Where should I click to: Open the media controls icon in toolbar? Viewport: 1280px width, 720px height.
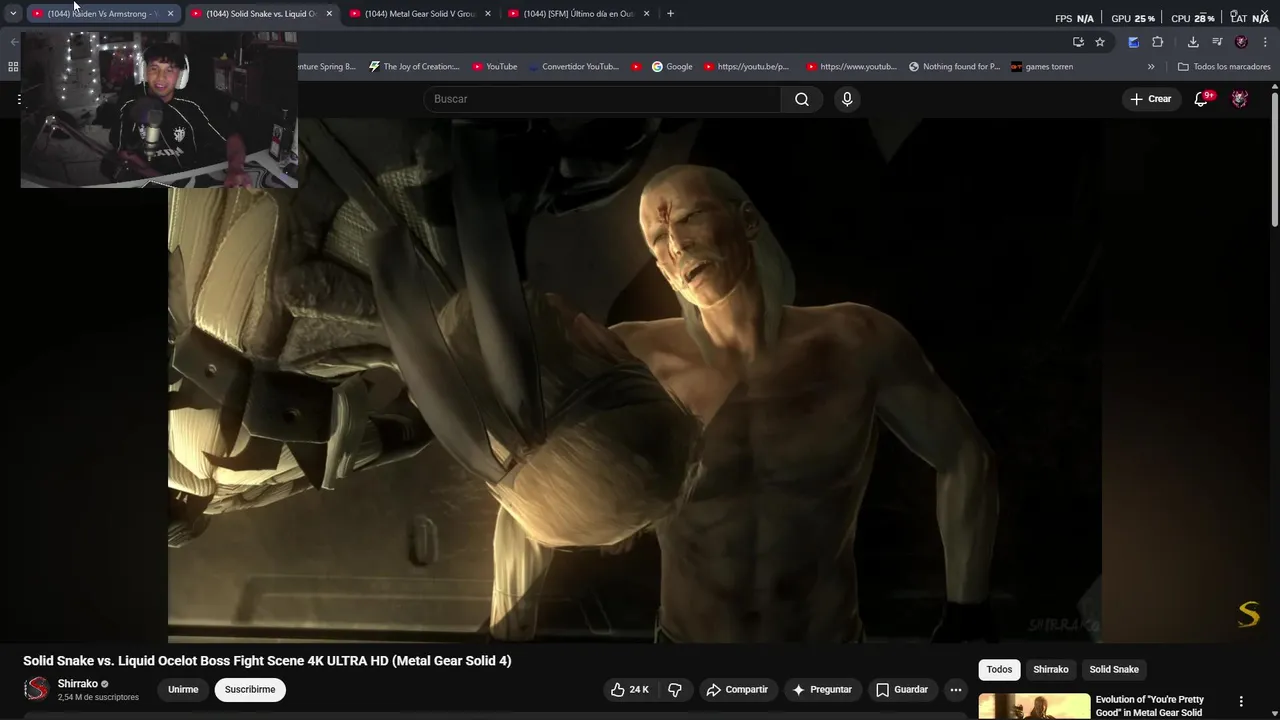coord(1217,42)
